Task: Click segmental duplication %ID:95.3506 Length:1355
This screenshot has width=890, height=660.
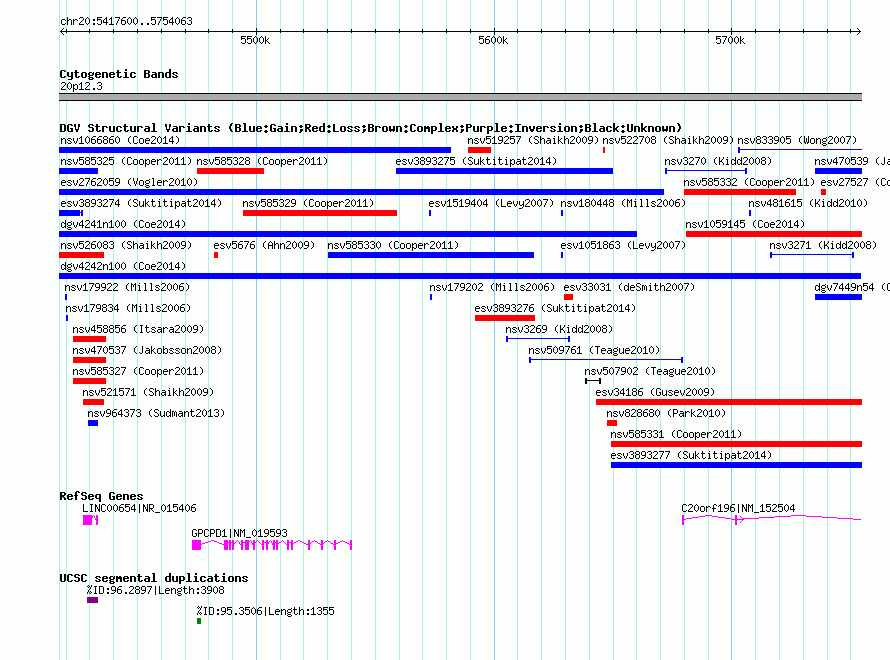Action: coord(199,621)
